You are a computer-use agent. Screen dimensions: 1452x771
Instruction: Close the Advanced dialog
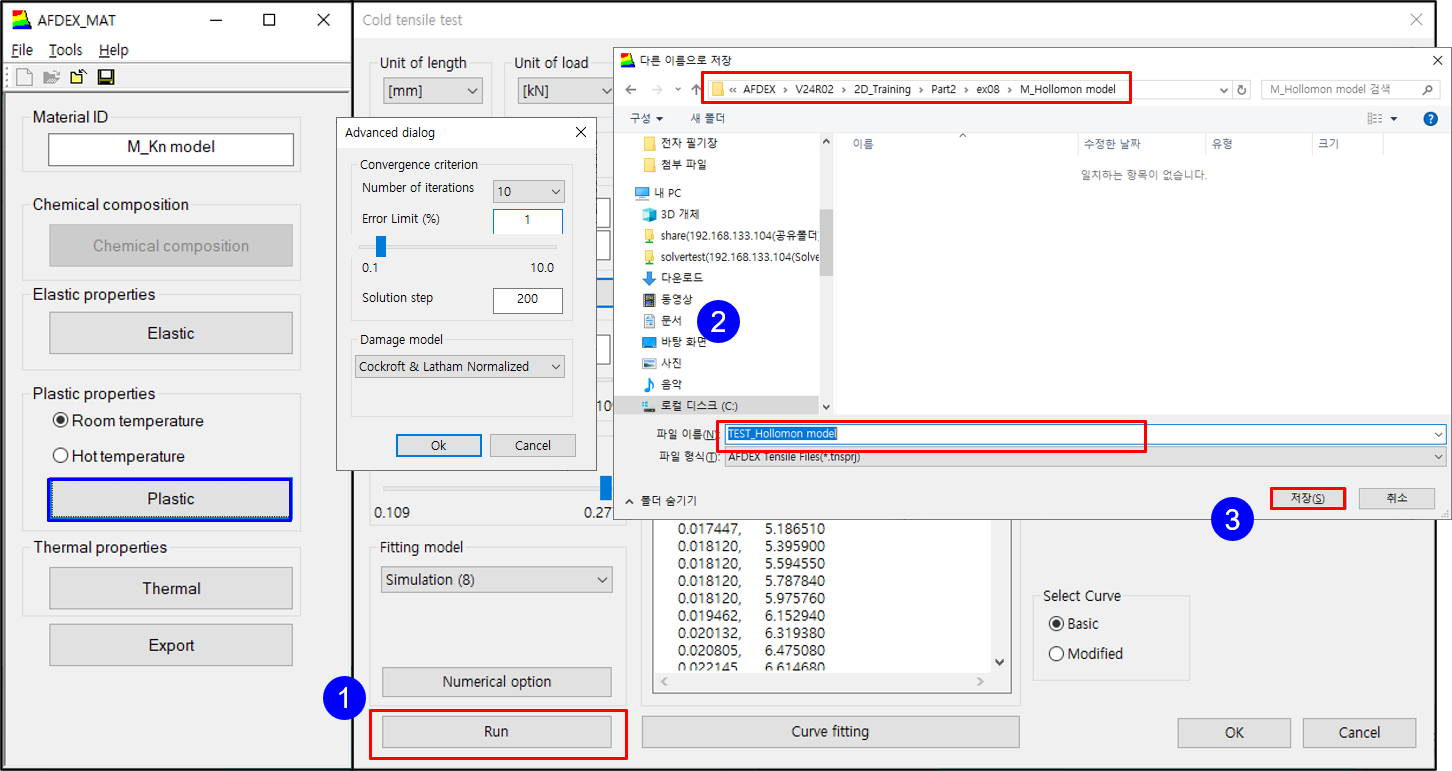tap(580, 132)
